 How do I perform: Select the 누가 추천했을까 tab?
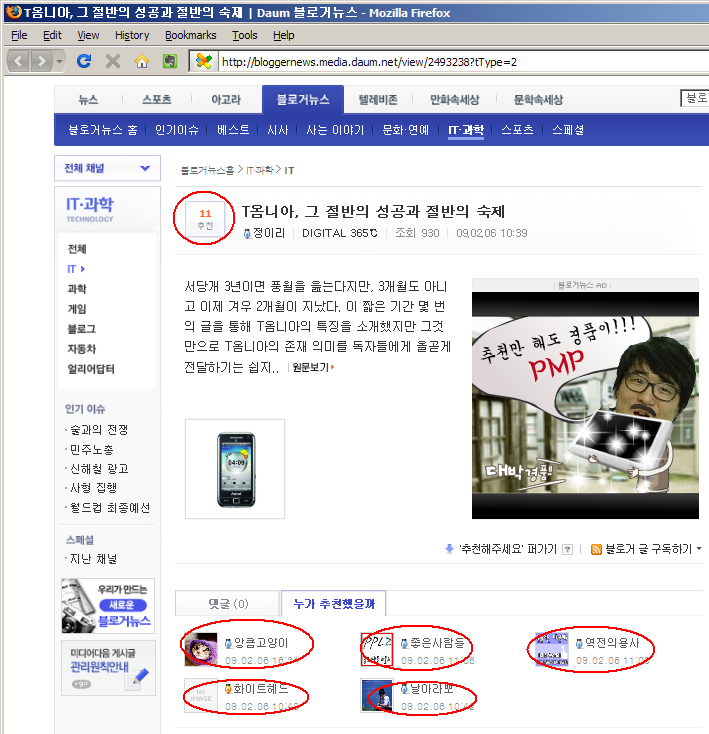click(334, 603)
